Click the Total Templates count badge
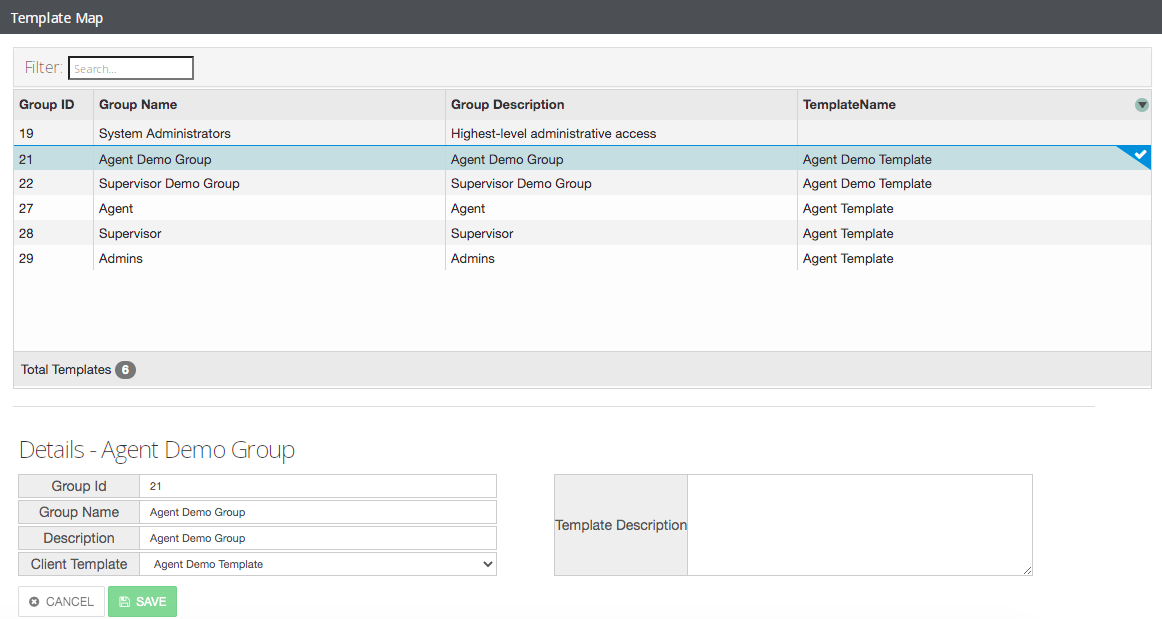This screenshot has height=619, width=1162. [125, 369]
